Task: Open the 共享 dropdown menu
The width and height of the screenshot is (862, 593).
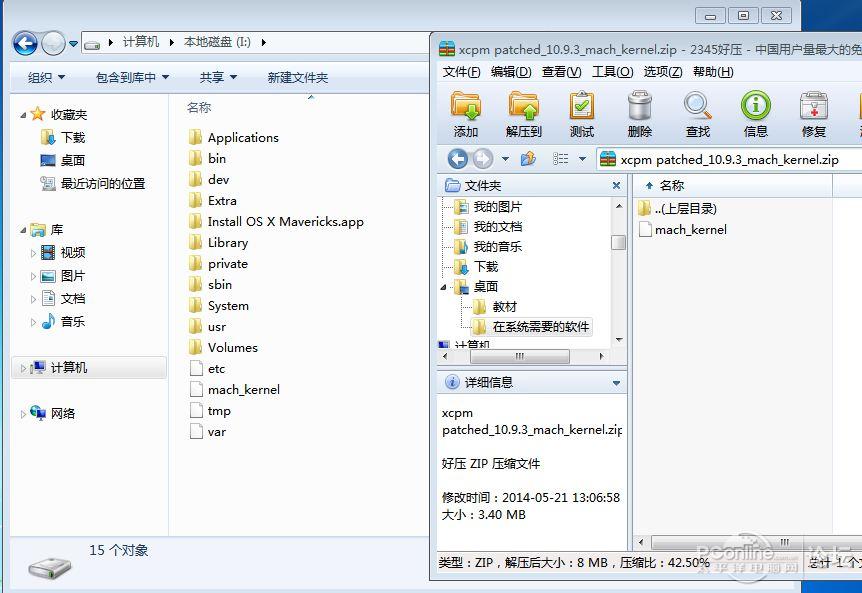Action: click(x=218, y=77)
